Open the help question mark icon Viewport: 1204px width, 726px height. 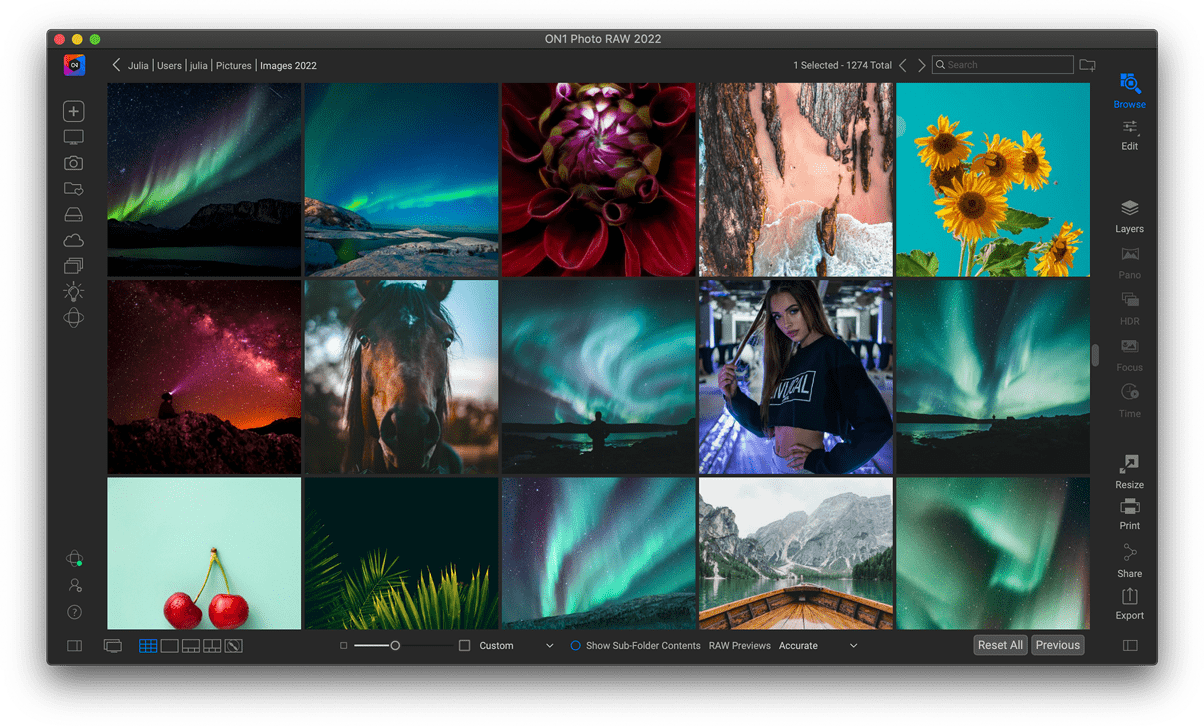74,612
